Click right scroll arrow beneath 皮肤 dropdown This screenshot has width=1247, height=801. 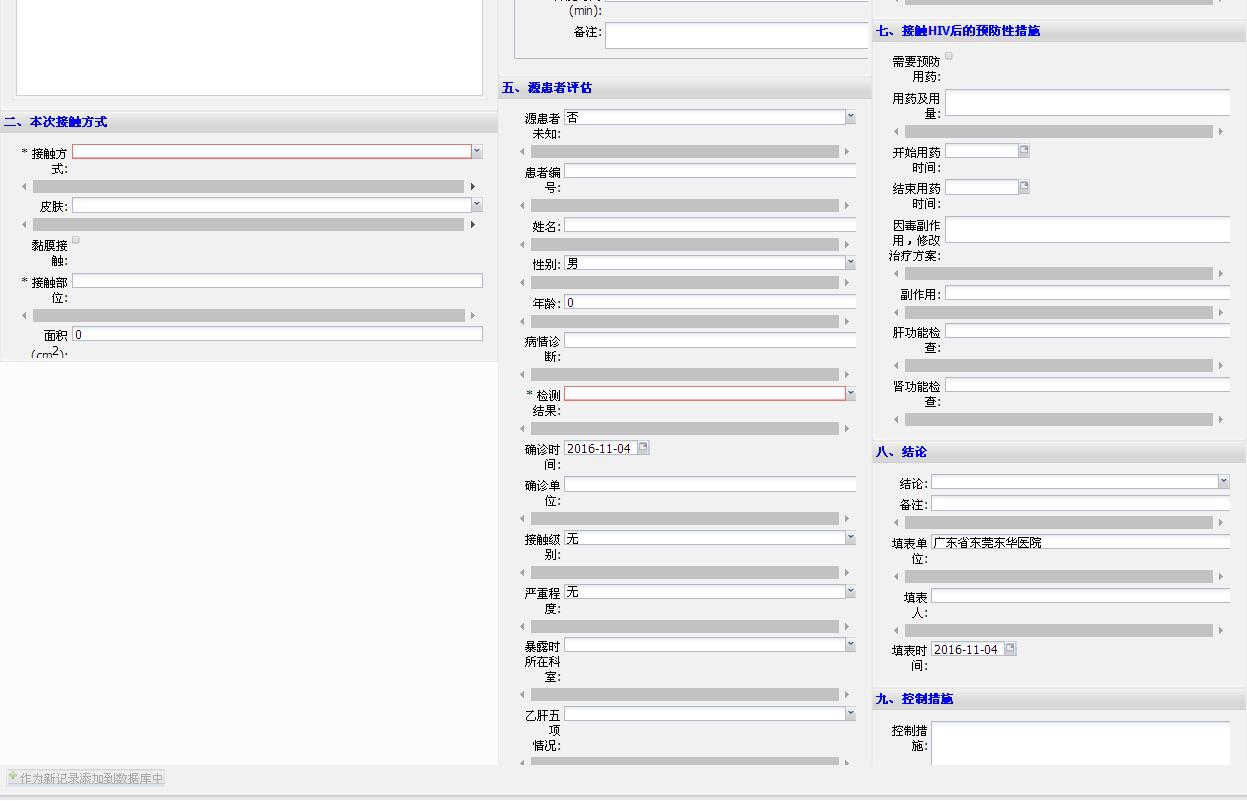pos(473,225)
